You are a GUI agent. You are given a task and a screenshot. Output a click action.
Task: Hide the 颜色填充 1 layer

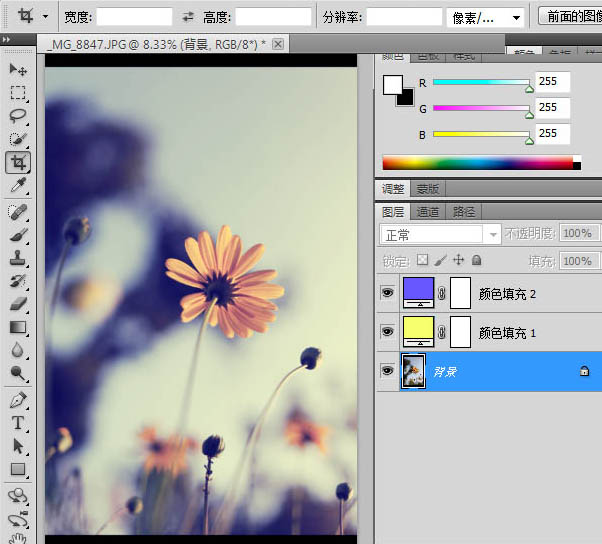[x=387, y=332]
